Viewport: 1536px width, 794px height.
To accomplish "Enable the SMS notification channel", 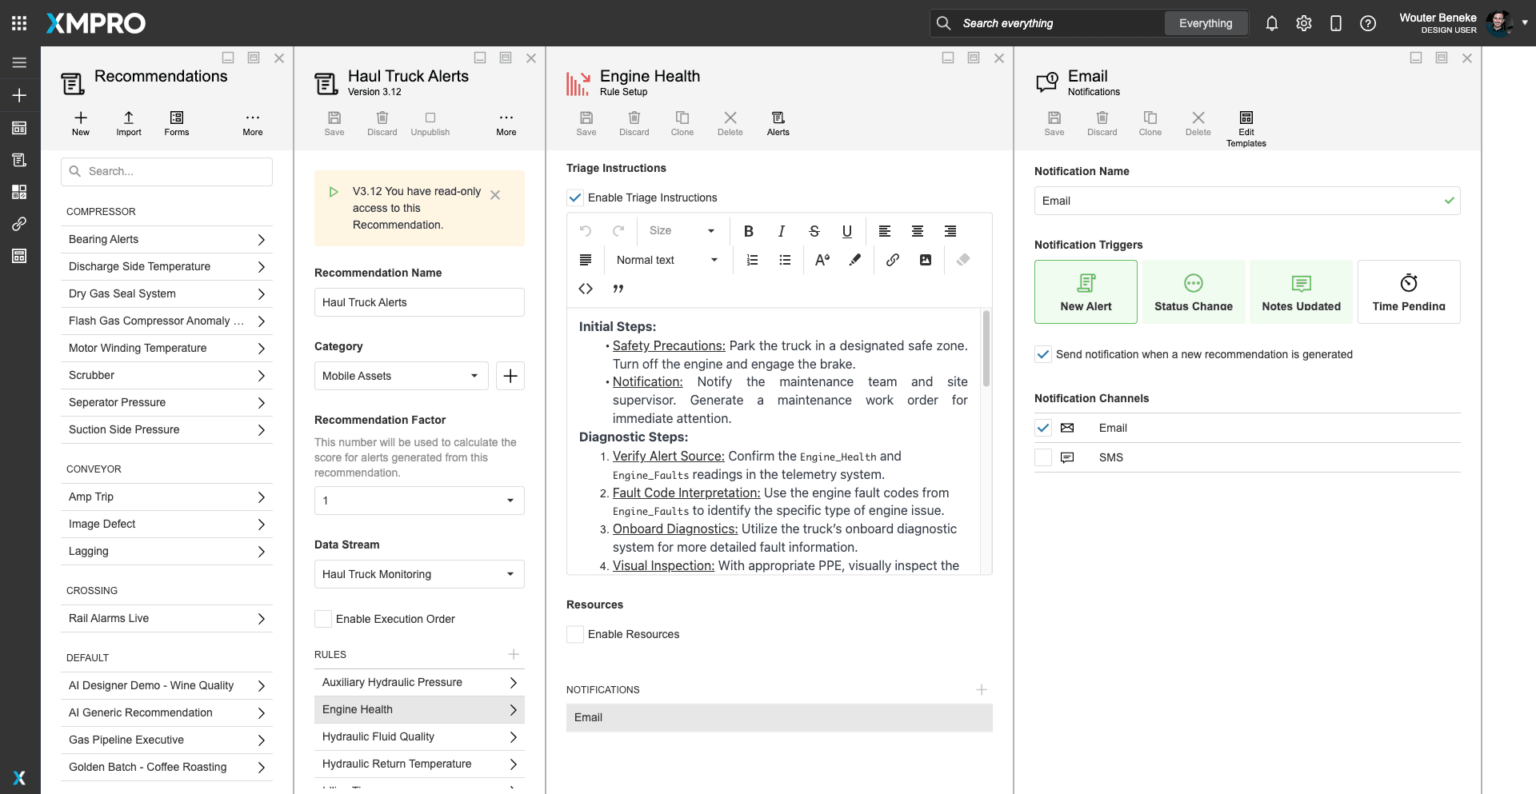I will click(x=1043, y=457).
